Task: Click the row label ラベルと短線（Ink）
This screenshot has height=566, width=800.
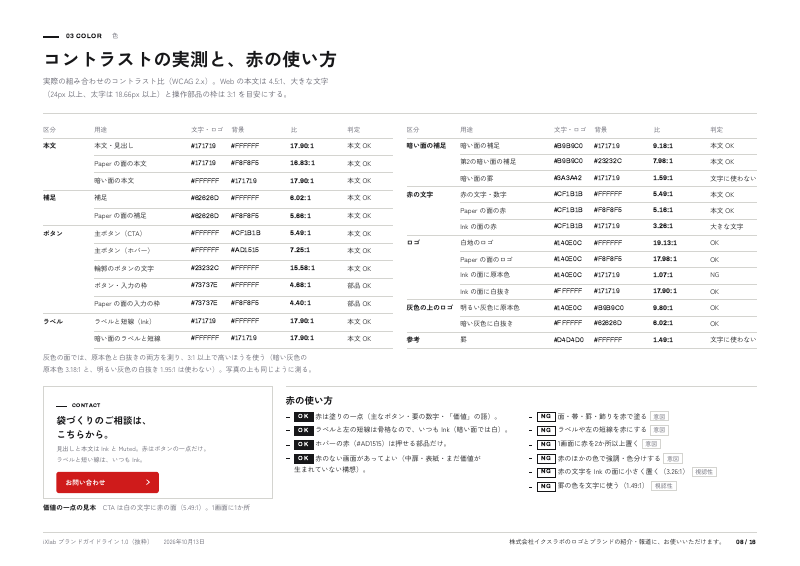Action: [123, 322]
